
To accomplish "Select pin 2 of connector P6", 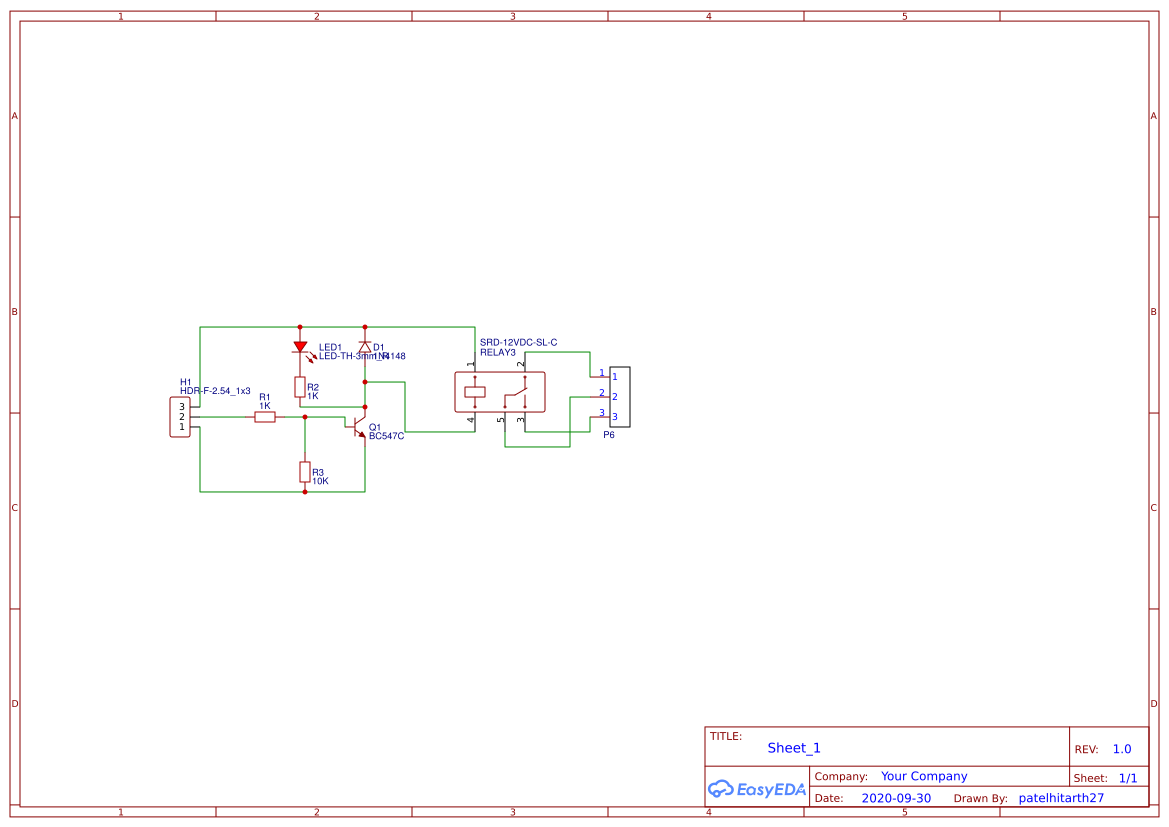I will click(x=601, y=398).
